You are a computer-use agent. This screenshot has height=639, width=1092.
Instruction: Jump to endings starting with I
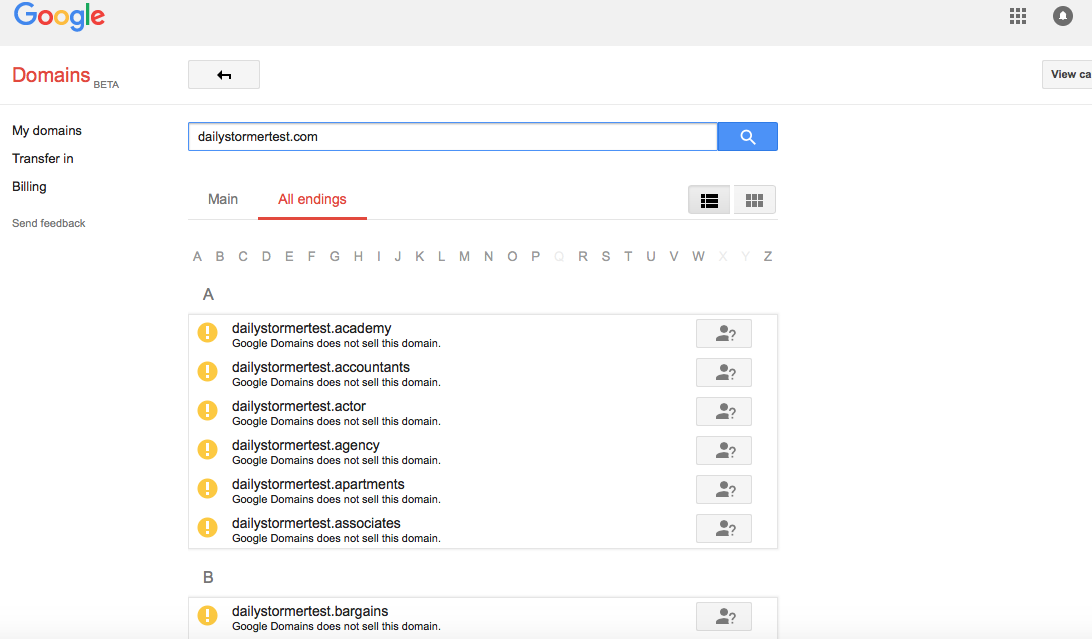pos(379,257)
